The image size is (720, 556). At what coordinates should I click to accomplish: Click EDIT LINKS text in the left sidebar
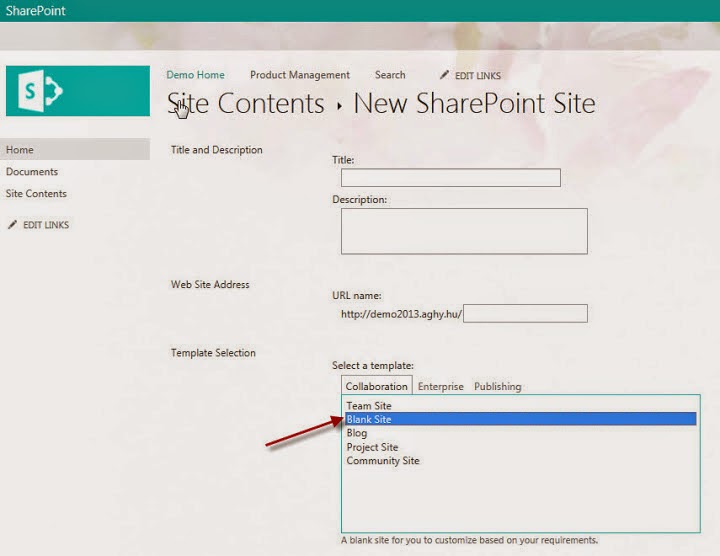46,225
